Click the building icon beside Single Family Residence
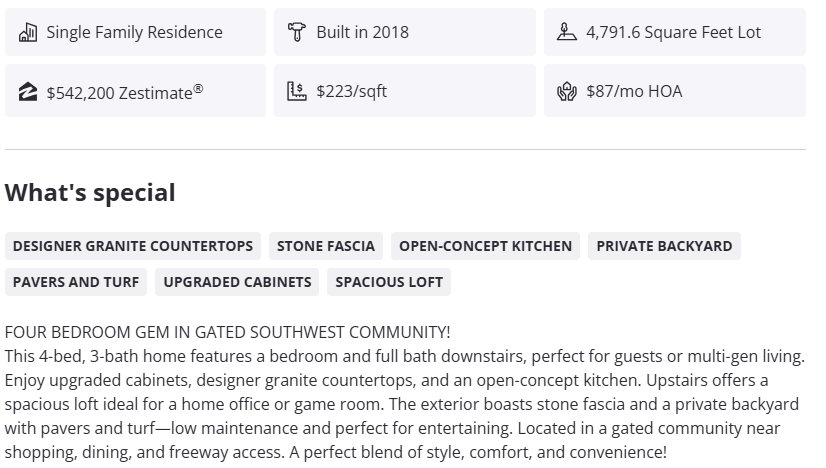The height and width of the screenshot is (468, 826). pyautogui.click(x=28, y=32)
